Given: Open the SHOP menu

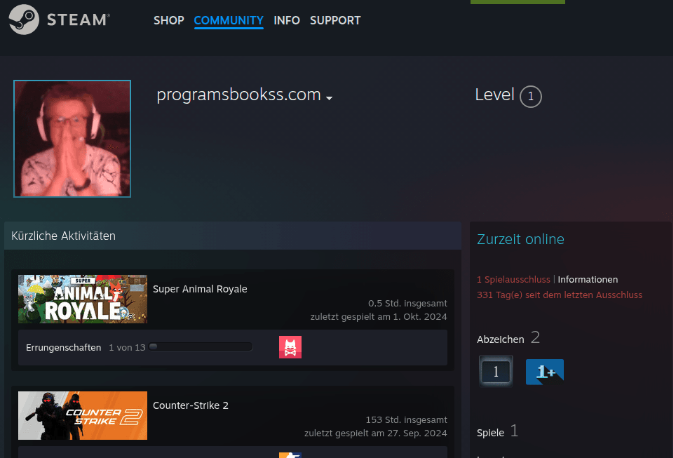Looking at the screenshot, I should click(x=169, y=21).
